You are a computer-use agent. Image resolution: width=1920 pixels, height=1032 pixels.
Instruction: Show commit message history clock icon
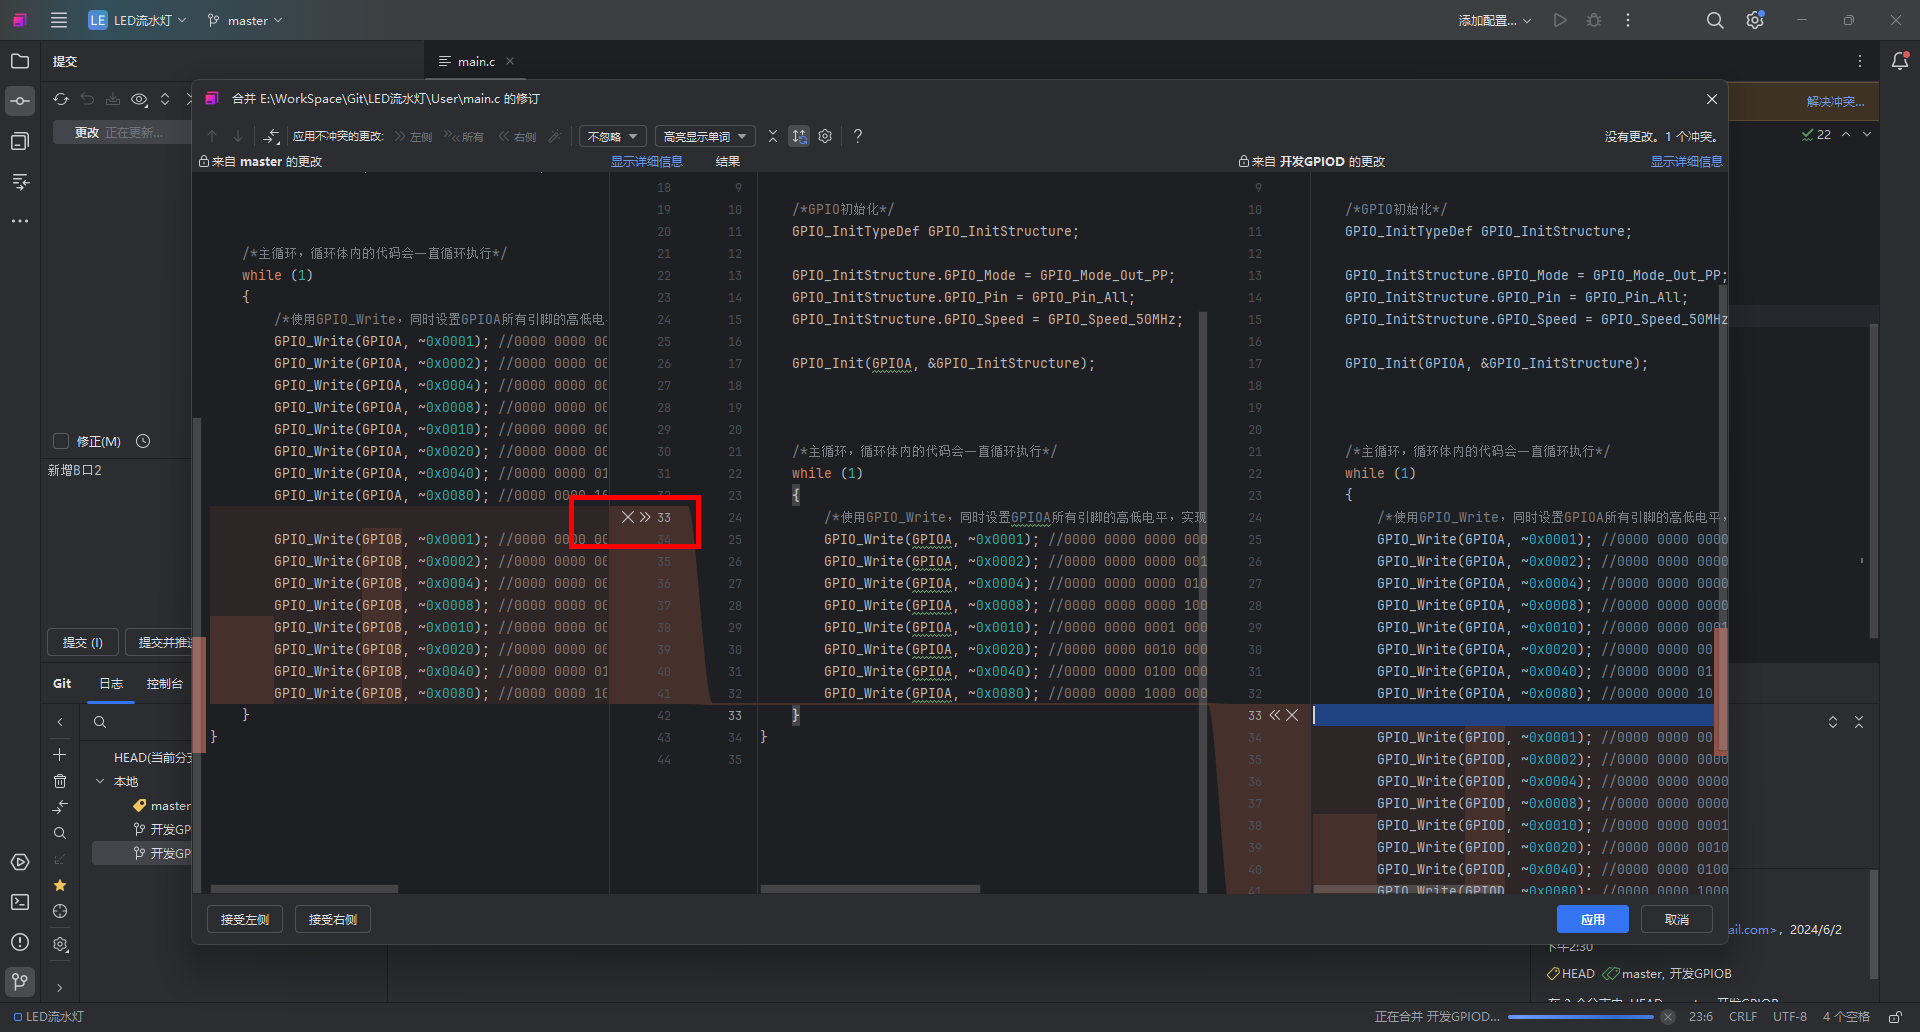coord(143,441)
